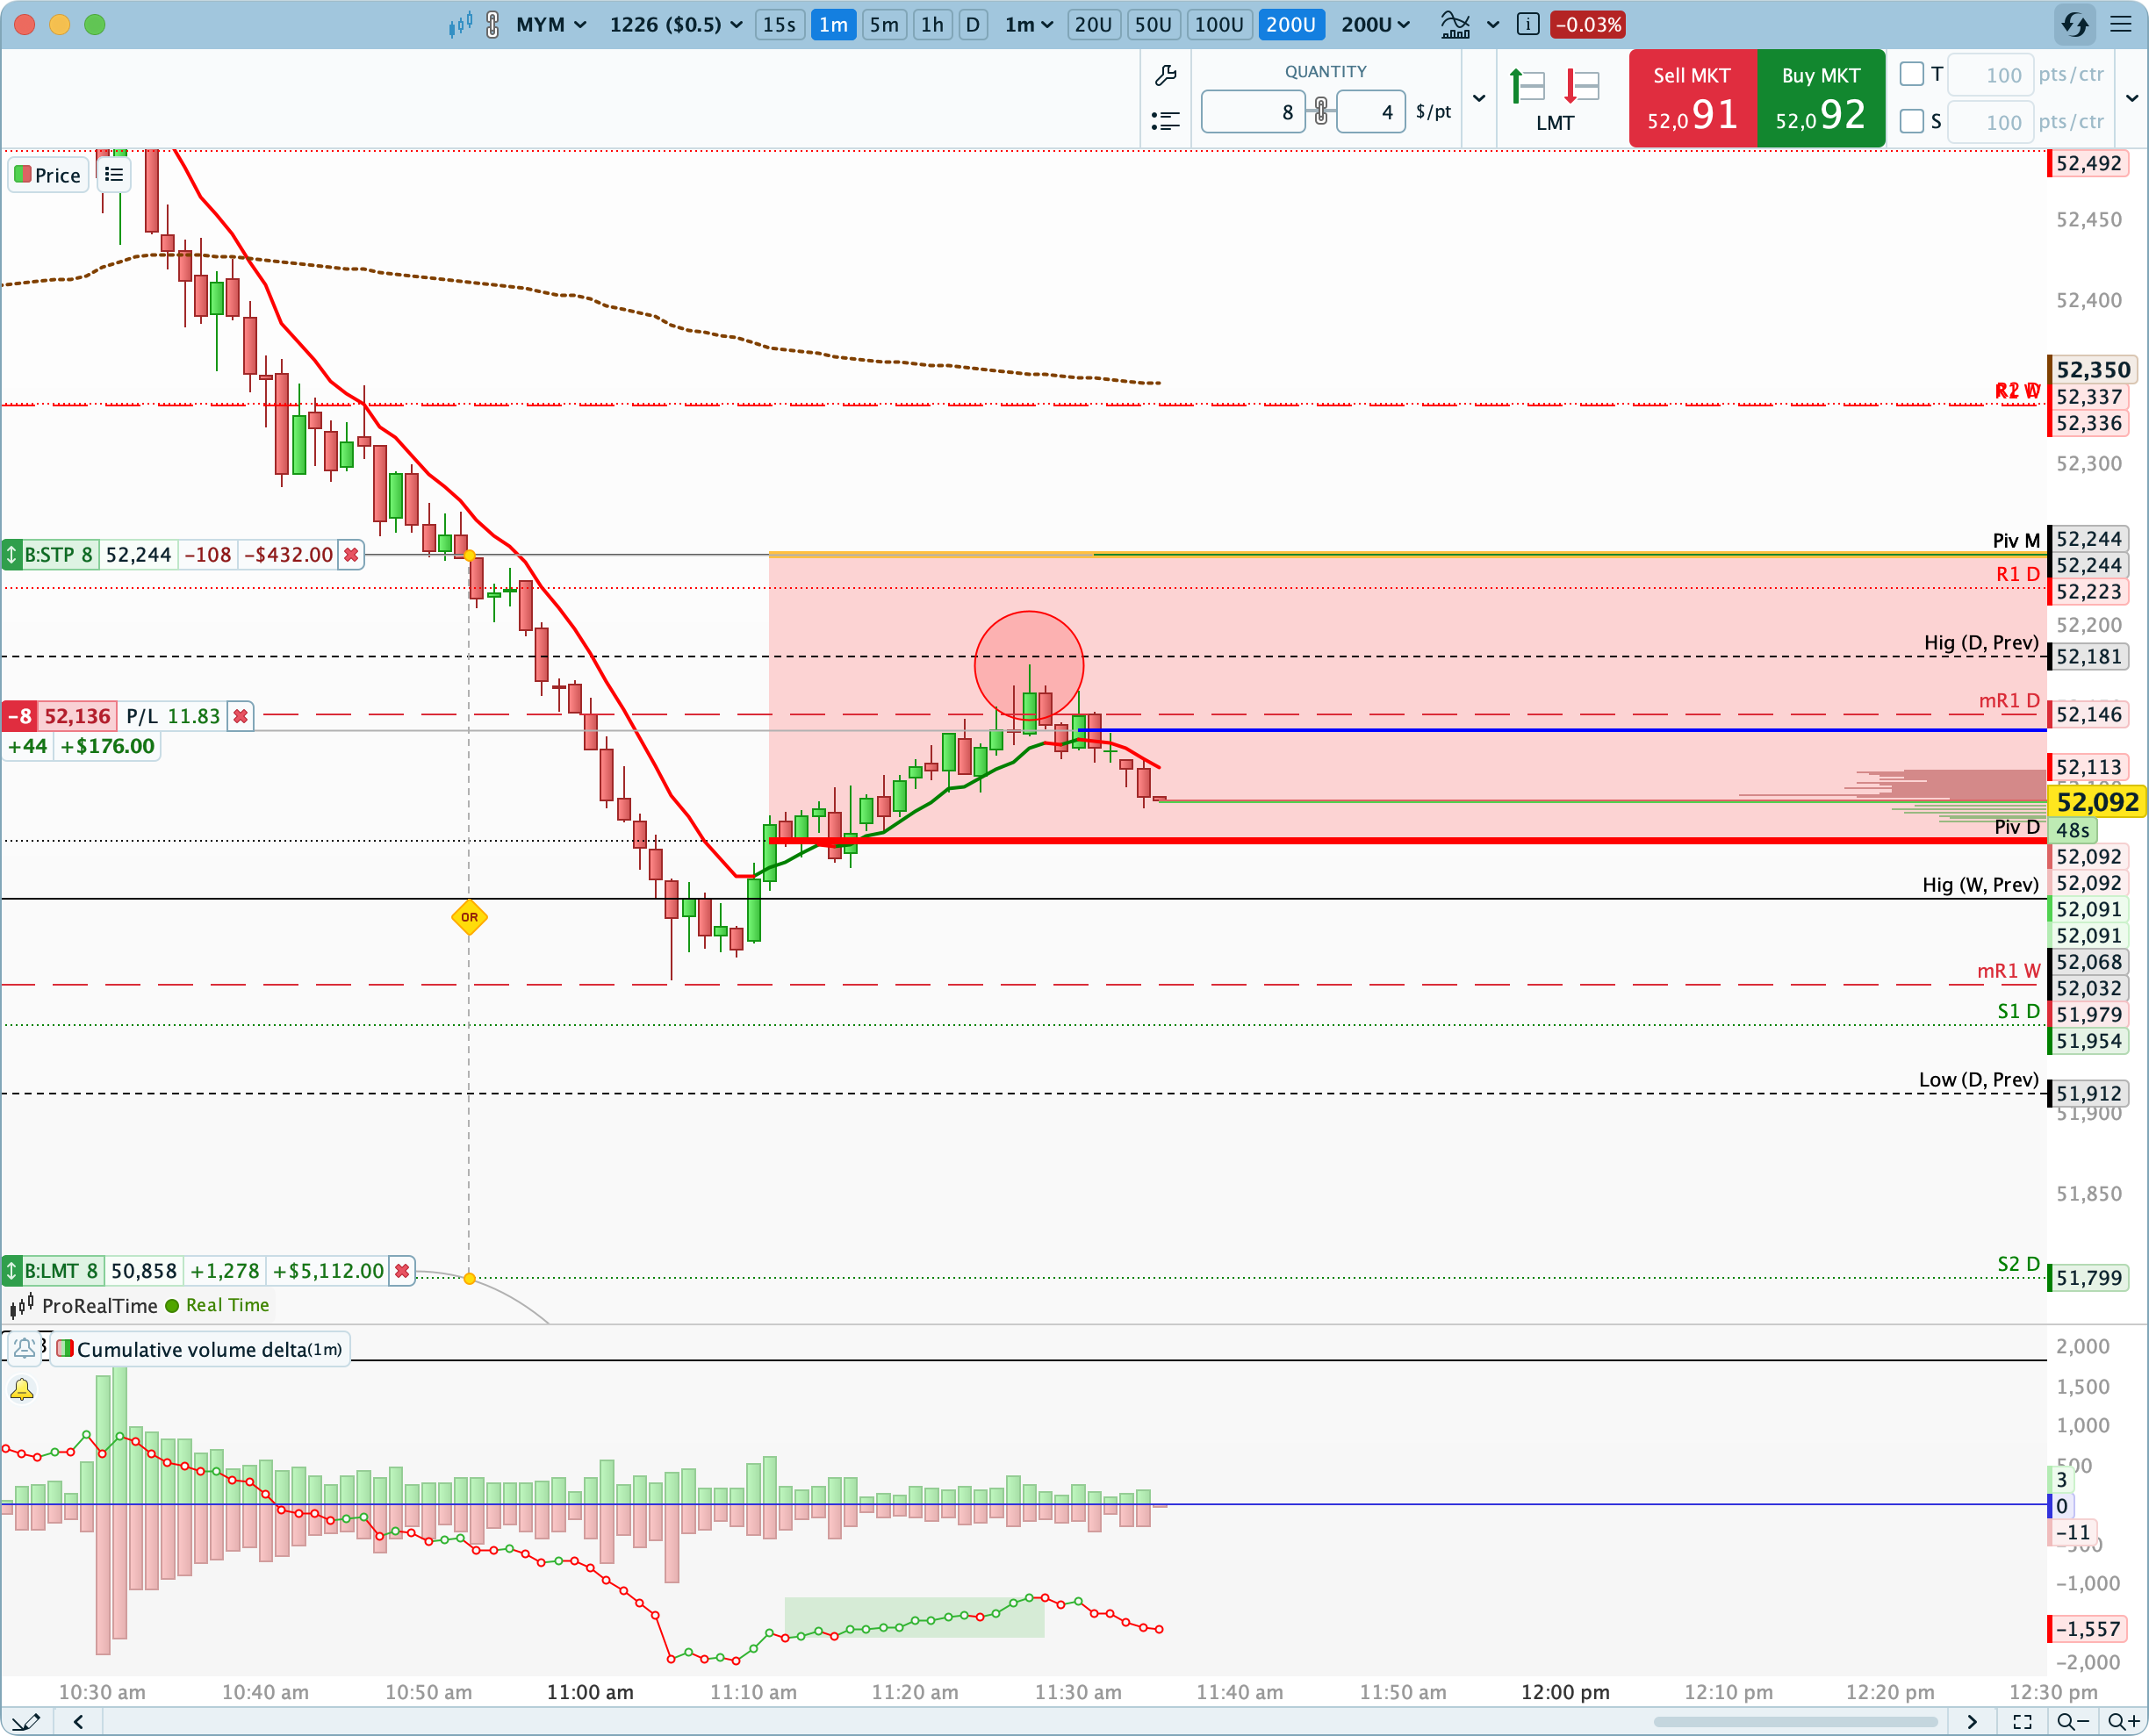Open the MYM instrument dropdown

tap(551, 25)
